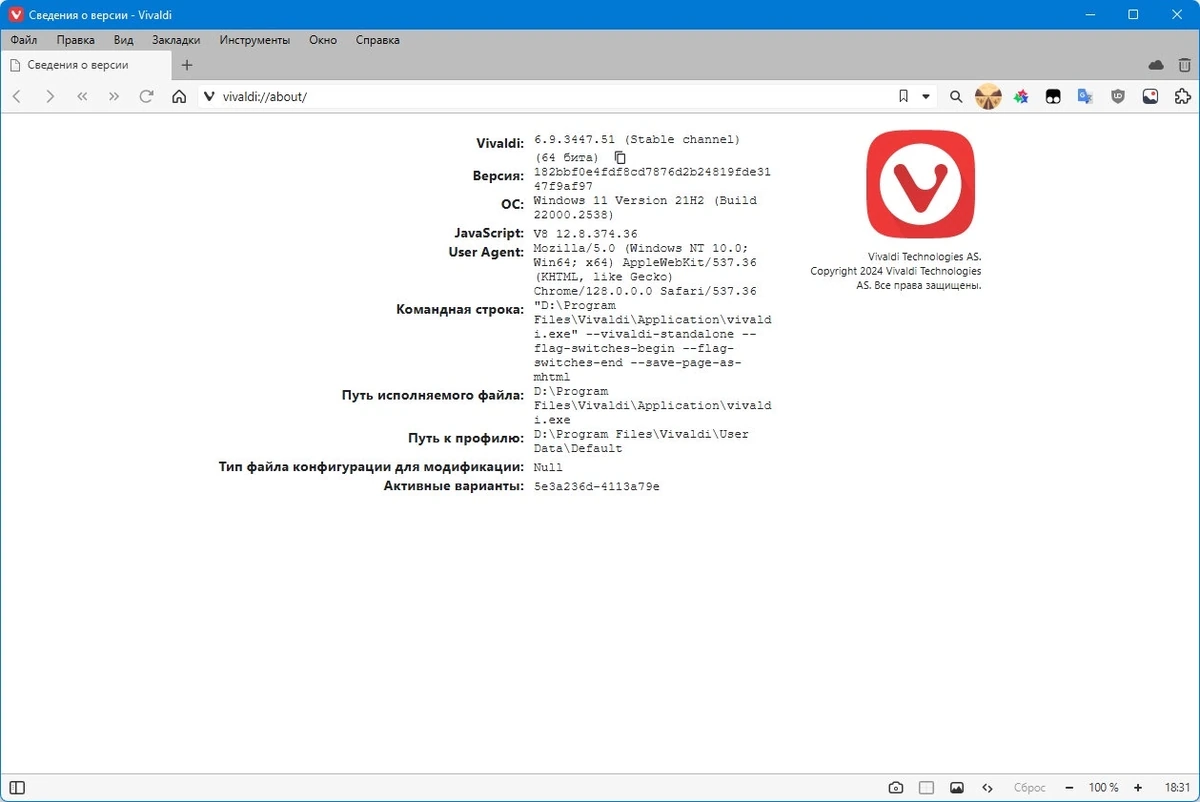
Task: Open the Файл menu
Action: tap(24, 40)
